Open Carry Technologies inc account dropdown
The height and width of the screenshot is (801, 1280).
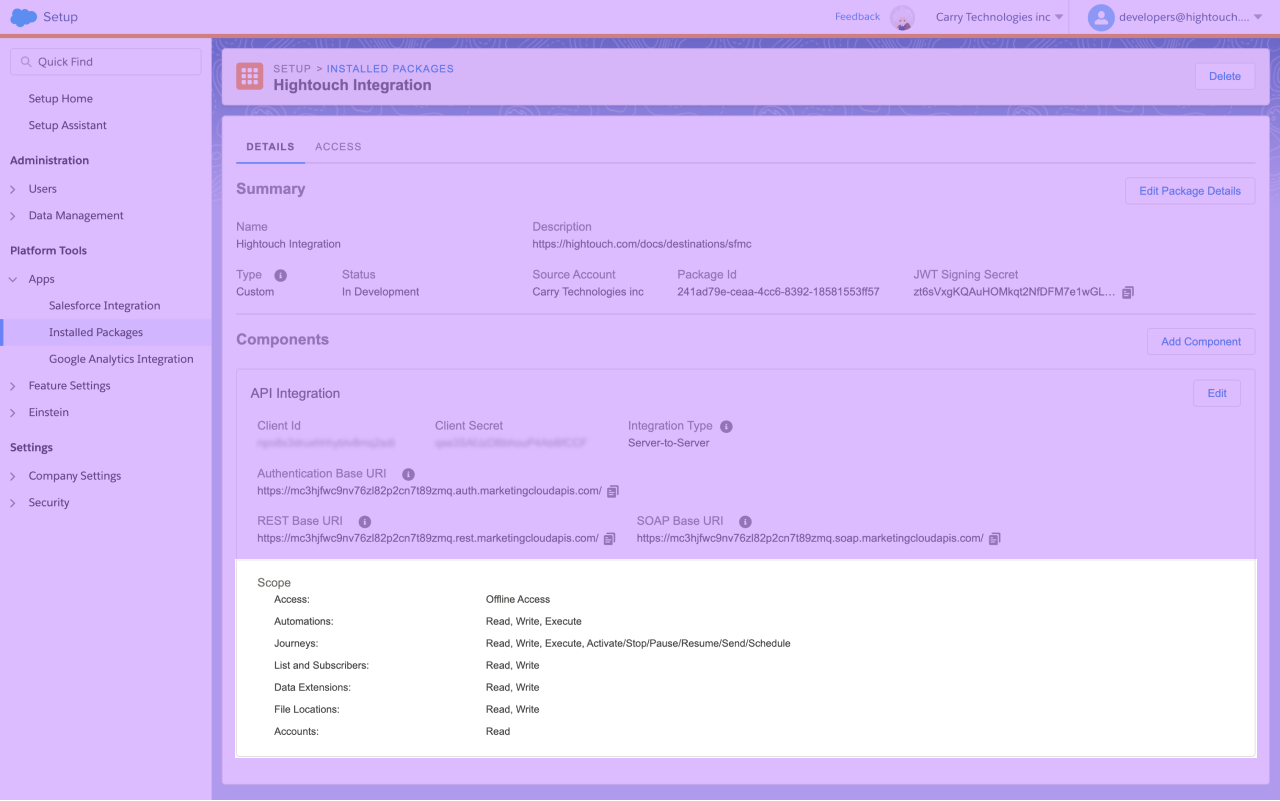click(999, 17)
